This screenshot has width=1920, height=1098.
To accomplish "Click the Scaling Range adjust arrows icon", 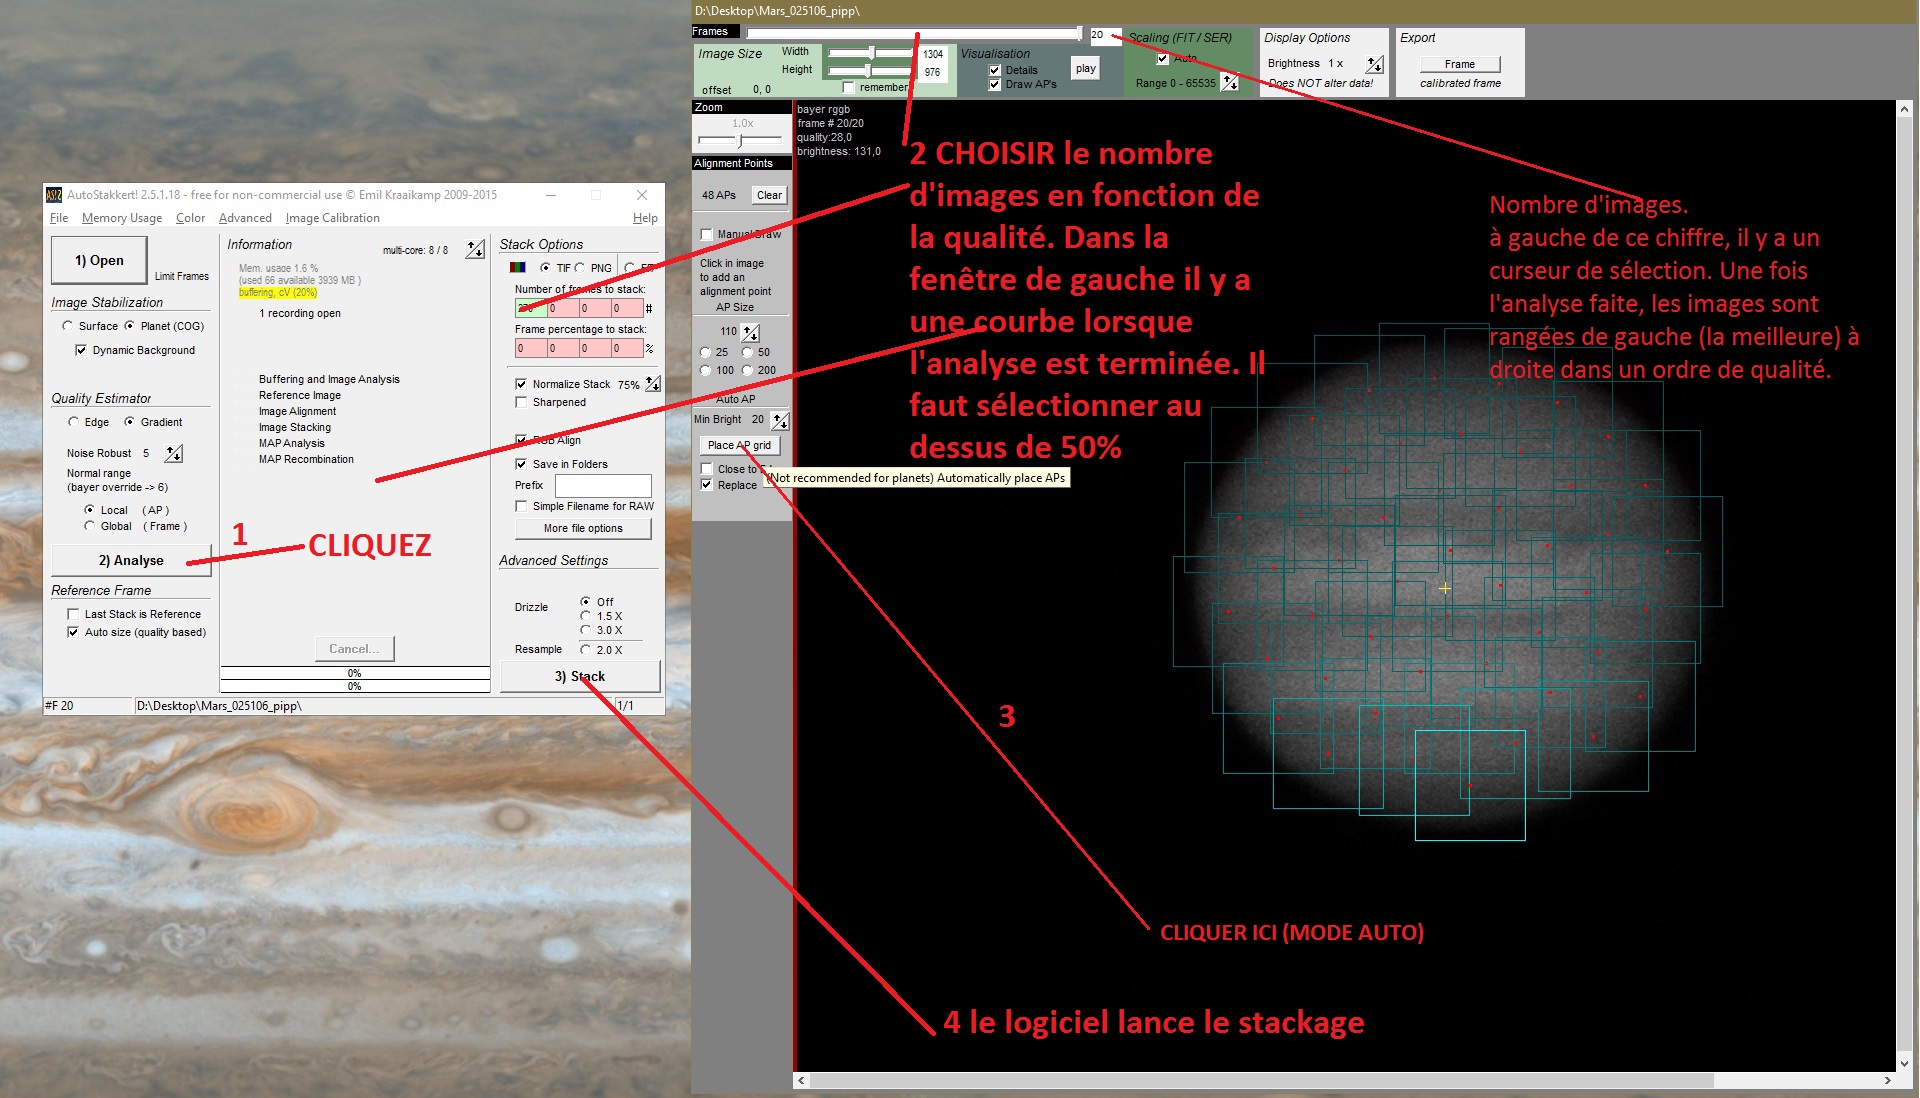I will pyautogui.click(x=1230, y=83).
